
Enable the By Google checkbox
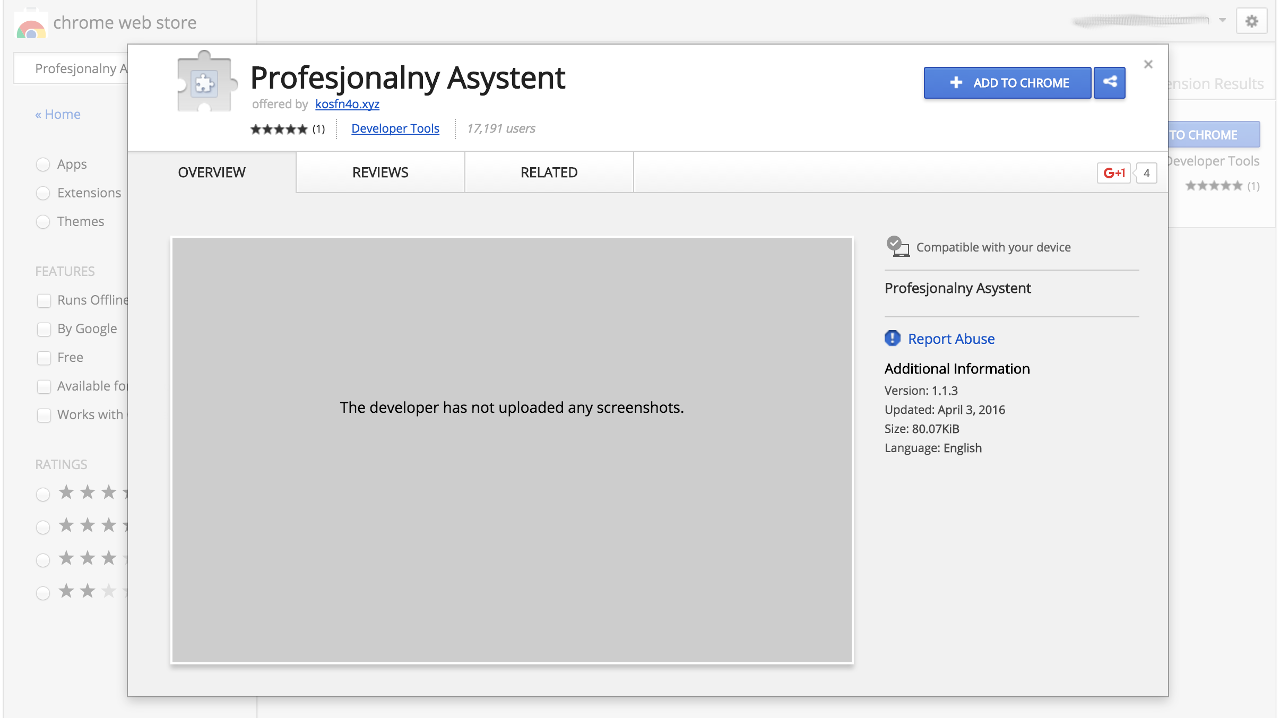coord(44,329)
